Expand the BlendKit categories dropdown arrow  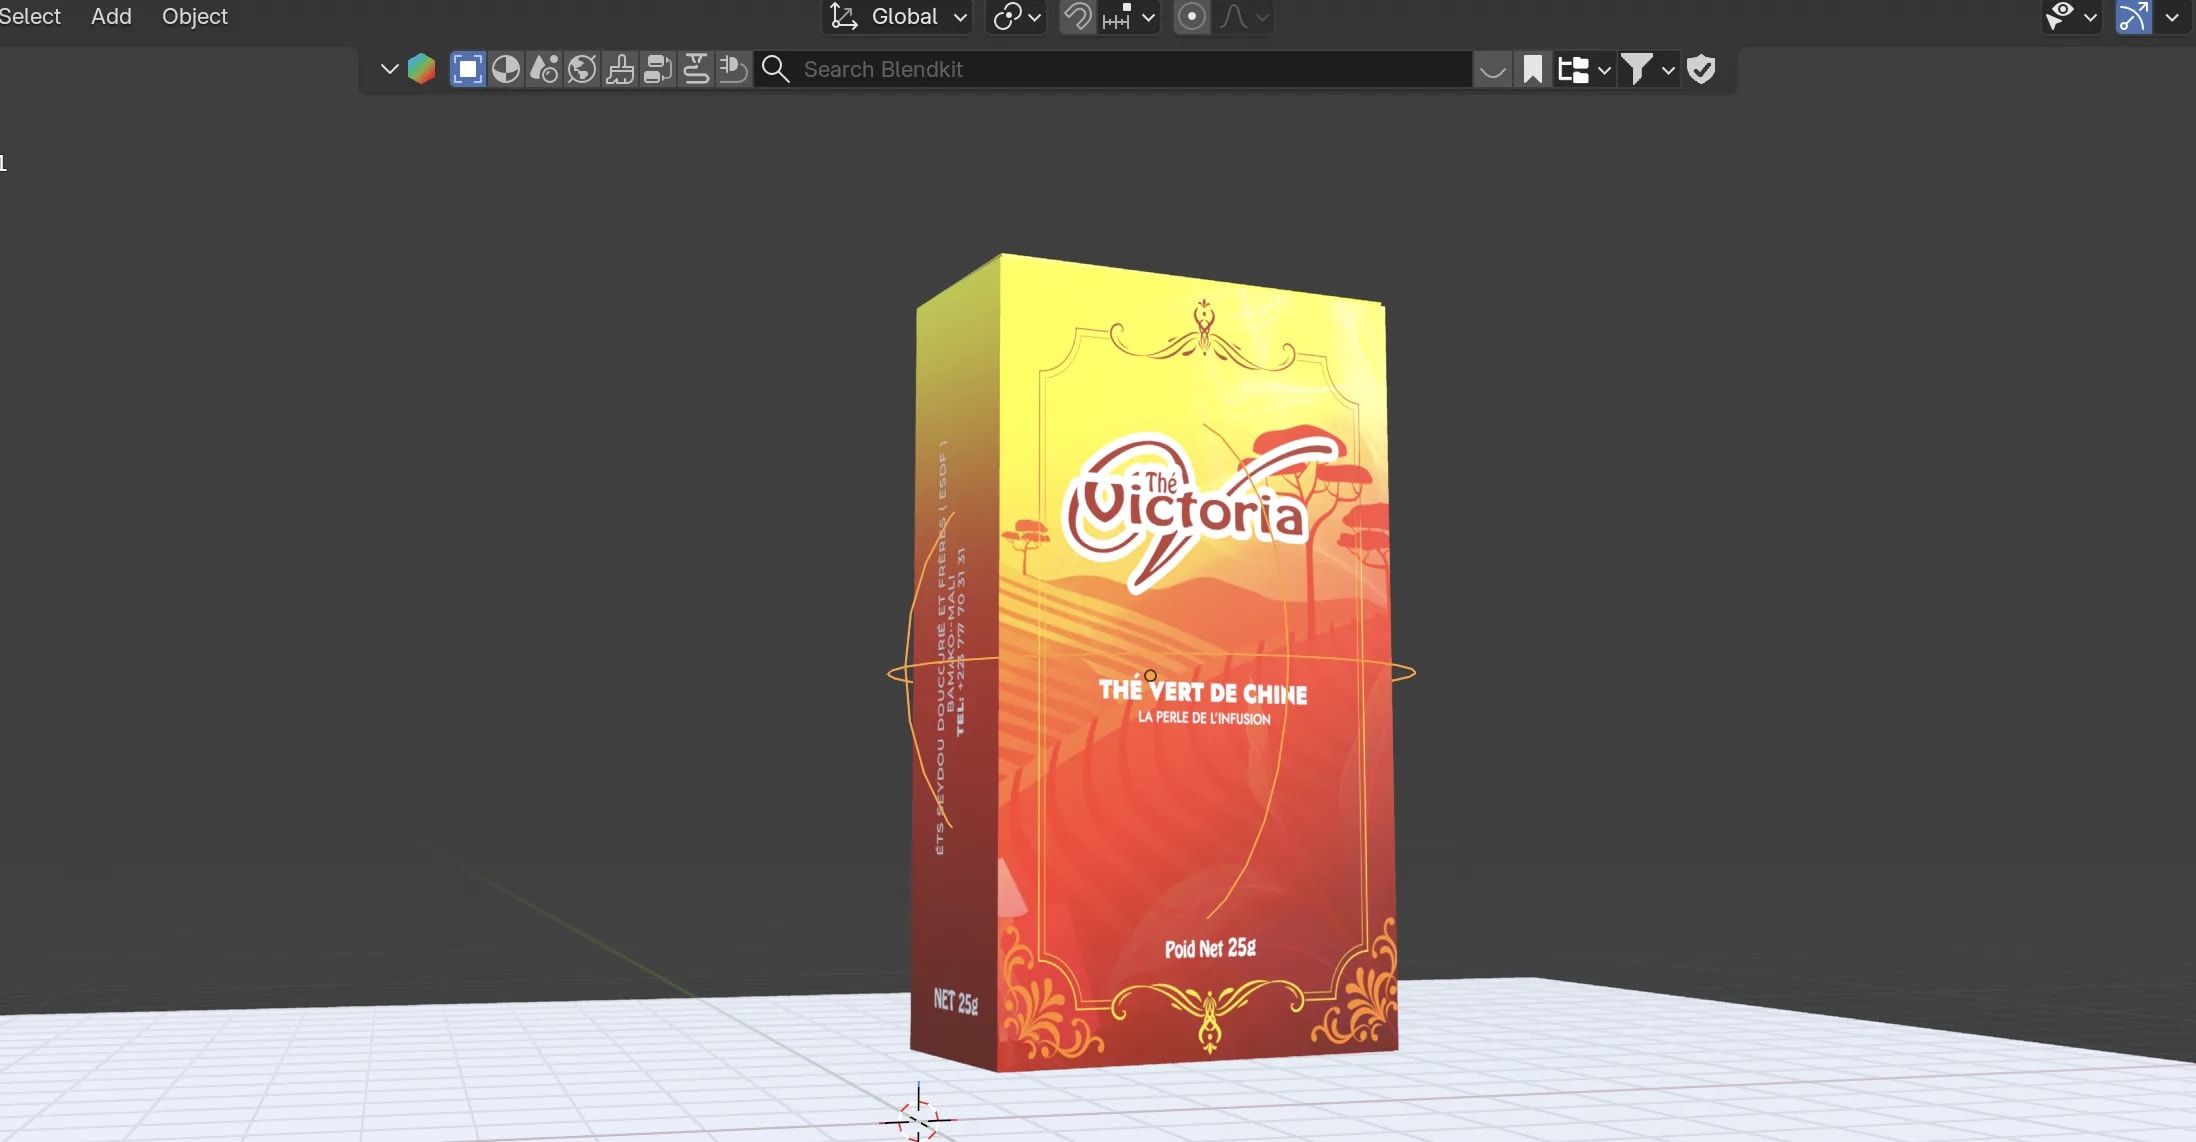1604,70
